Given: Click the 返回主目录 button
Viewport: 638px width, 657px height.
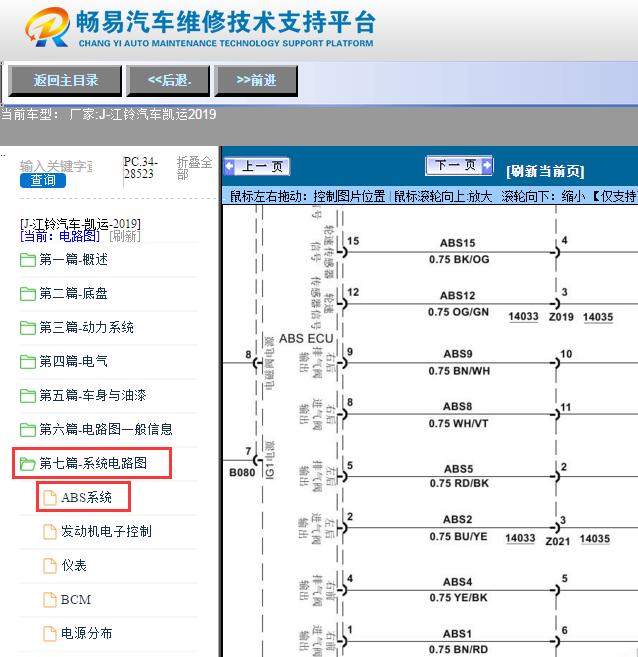Looking at the screenshot, I should [65, 80].
